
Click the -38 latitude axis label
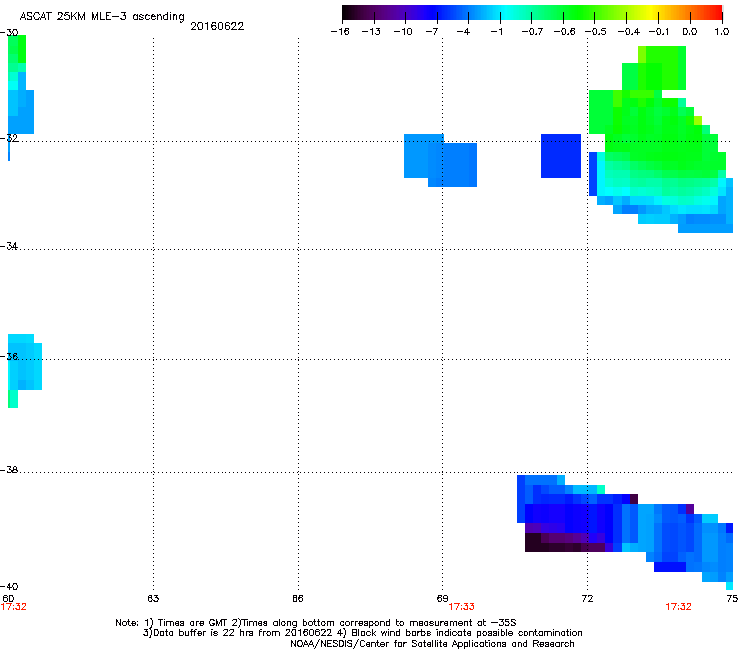point(9,470)
